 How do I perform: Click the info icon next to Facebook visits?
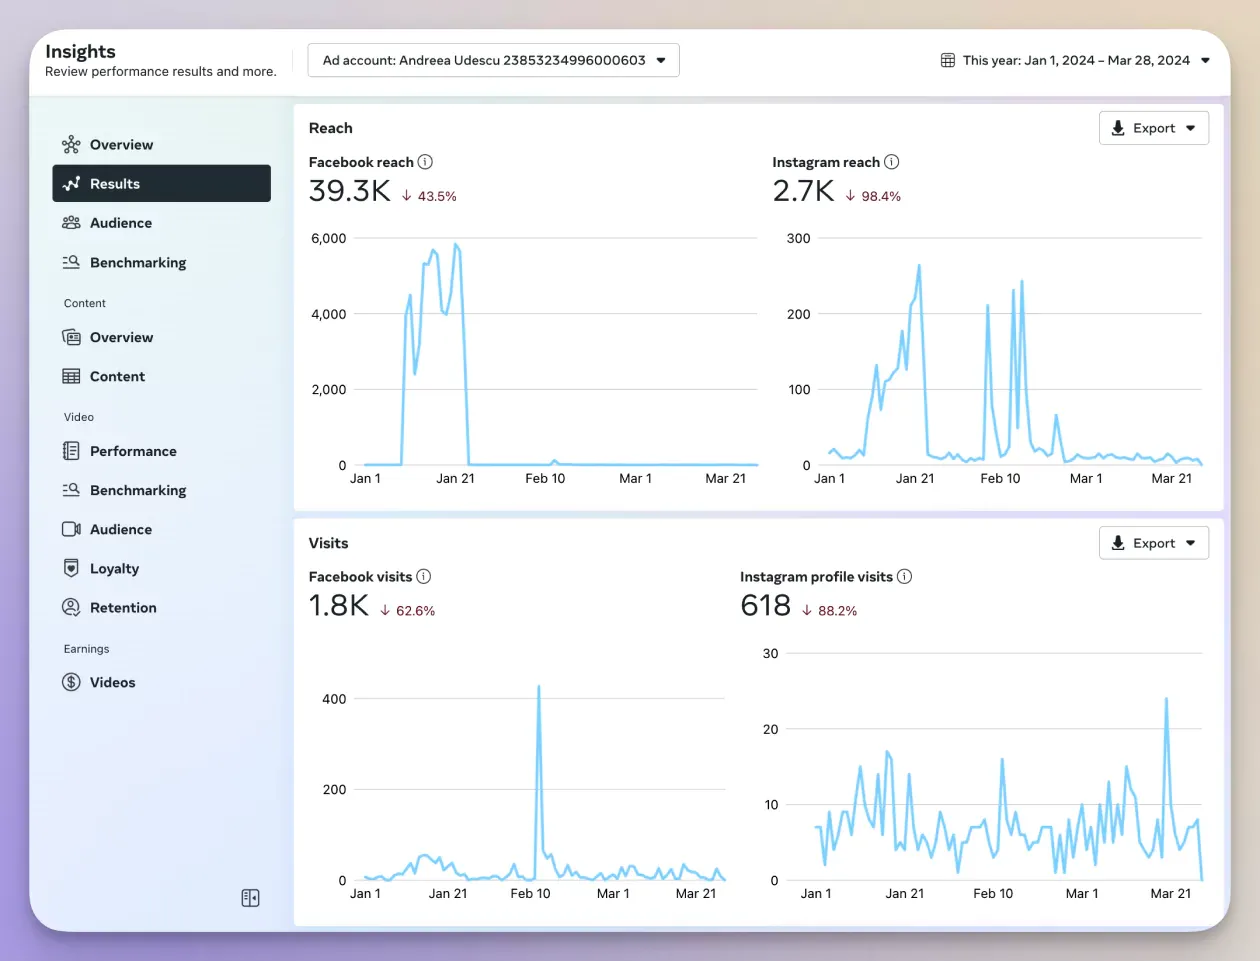tap(424, 576)
